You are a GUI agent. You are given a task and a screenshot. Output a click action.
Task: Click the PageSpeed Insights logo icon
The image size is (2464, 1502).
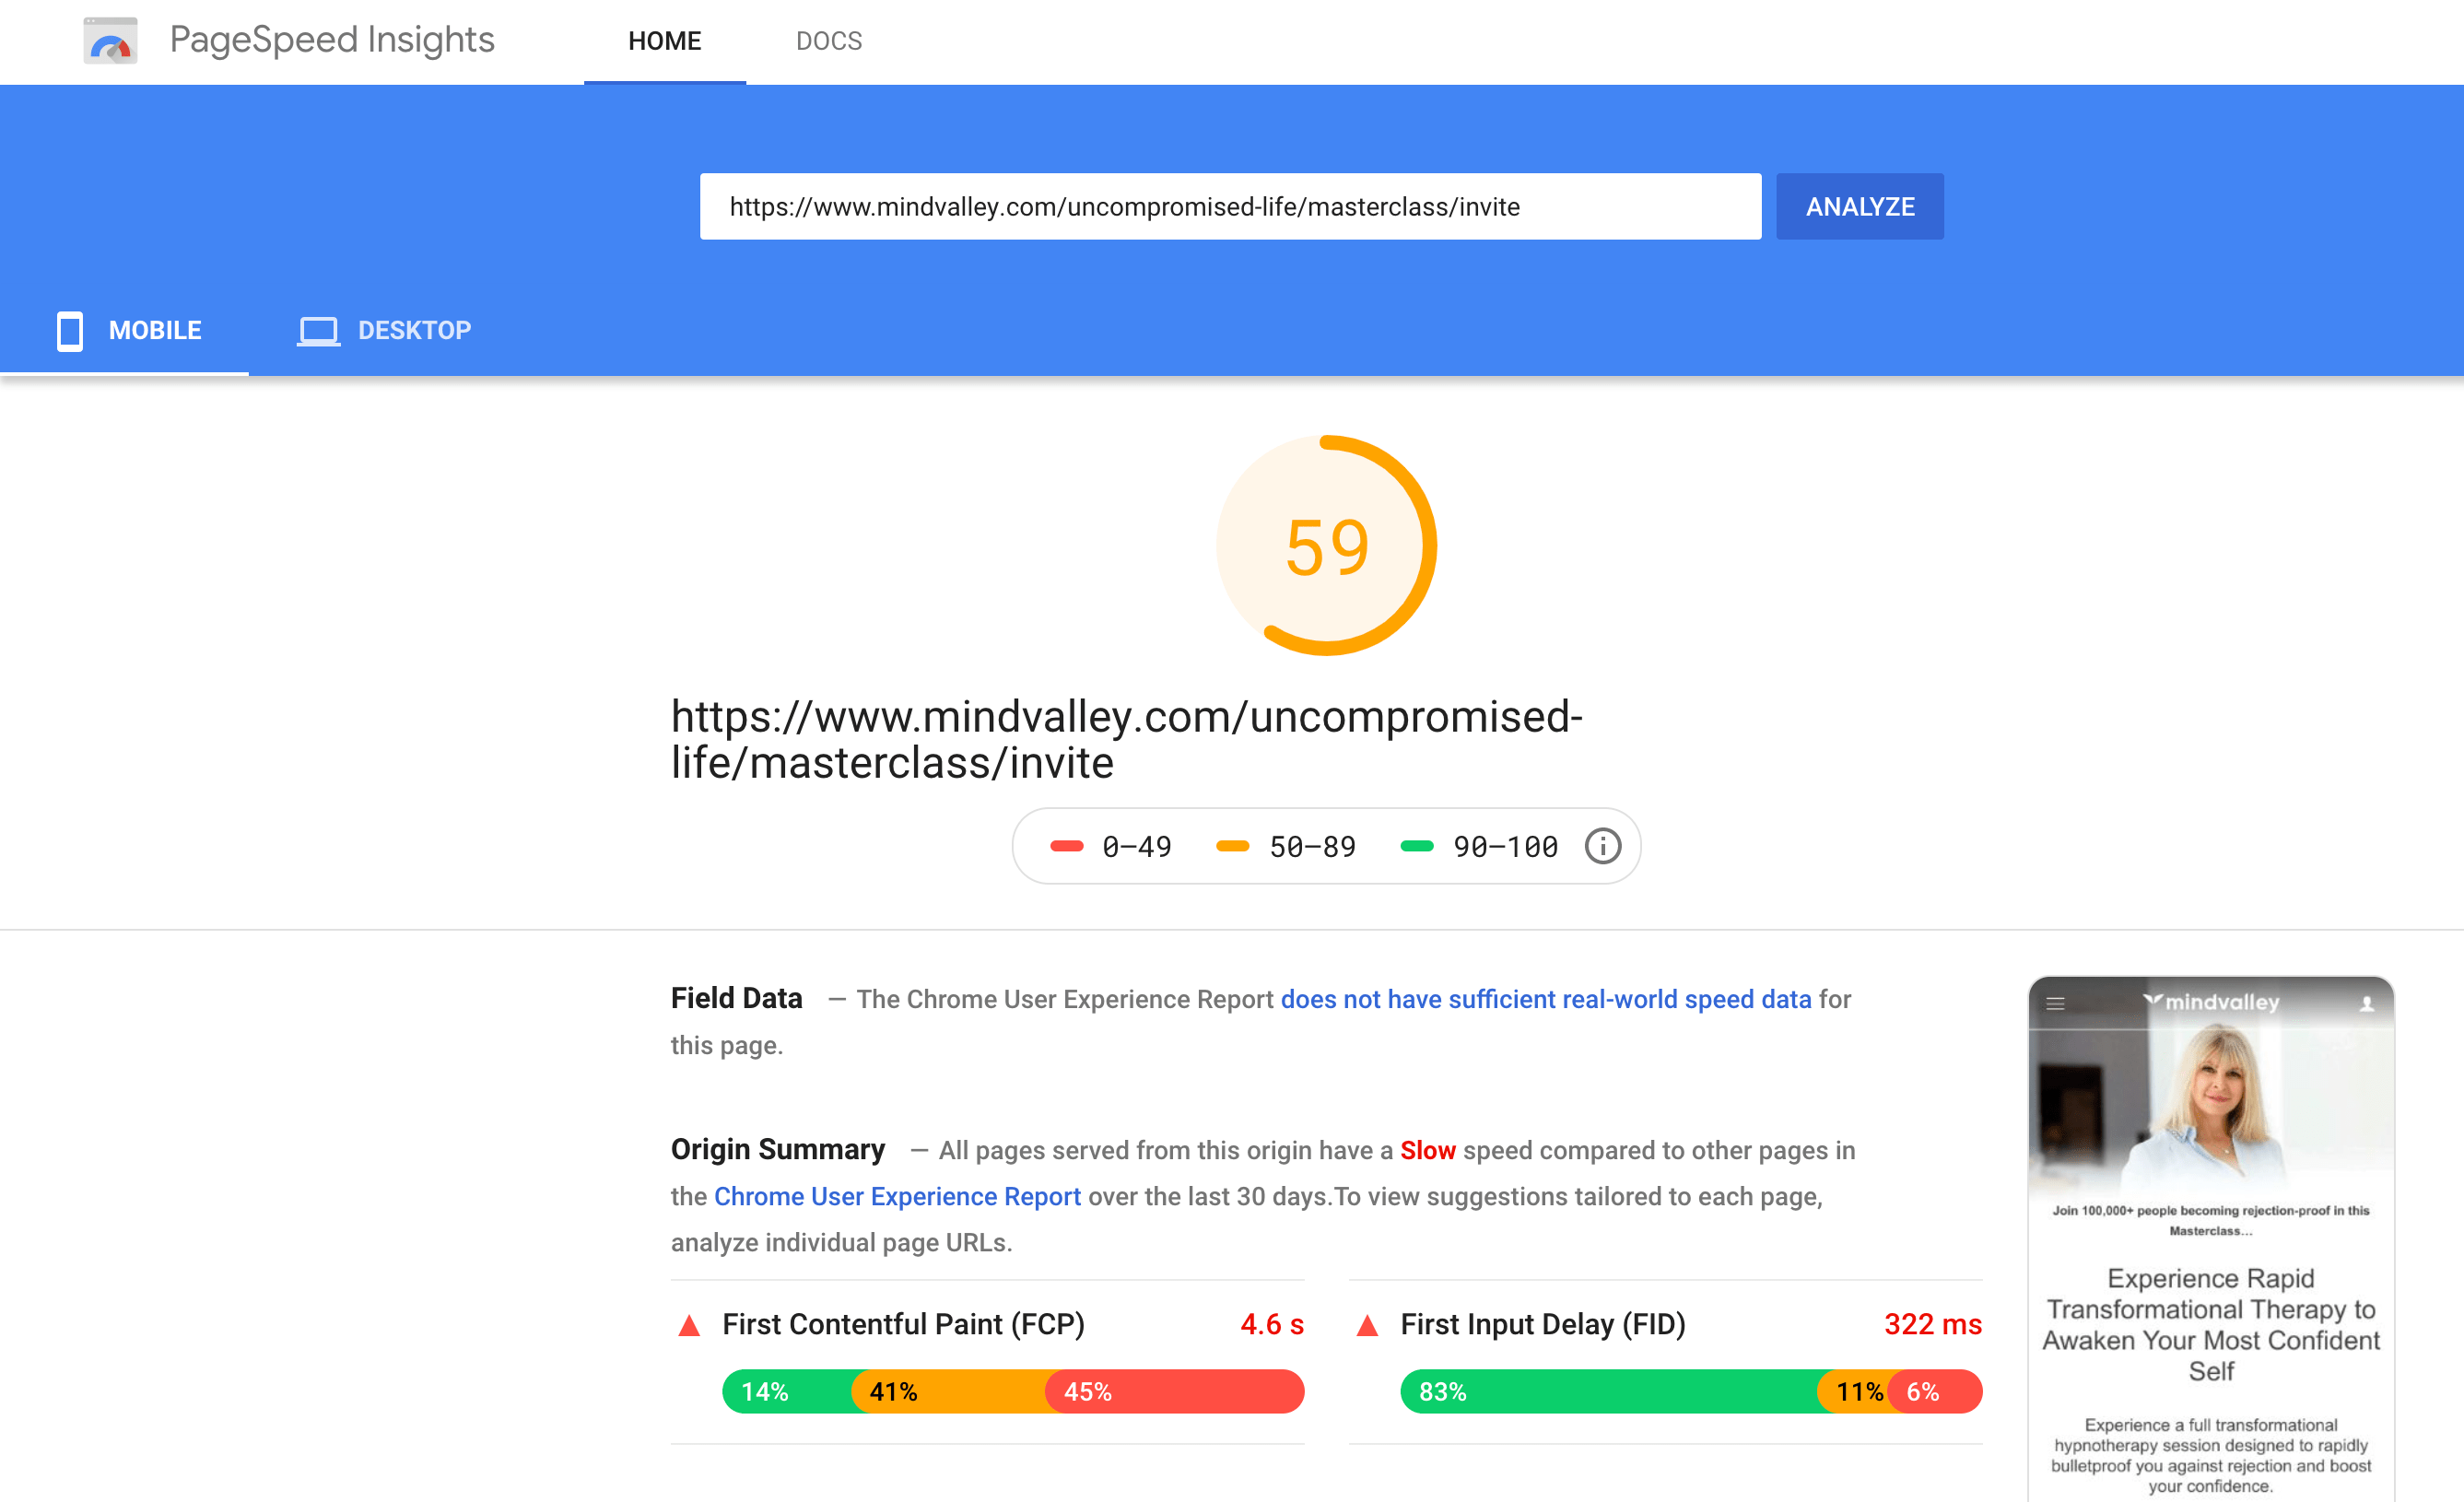(110, 41)
